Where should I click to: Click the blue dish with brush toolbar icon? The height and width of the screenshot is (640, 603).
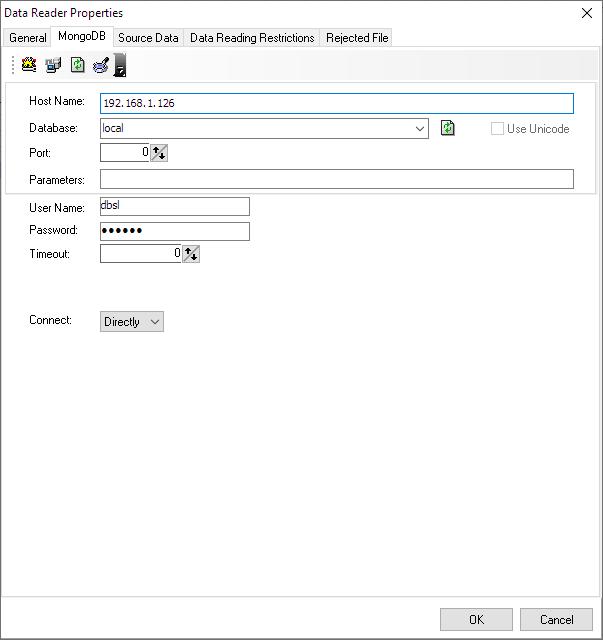101,65
